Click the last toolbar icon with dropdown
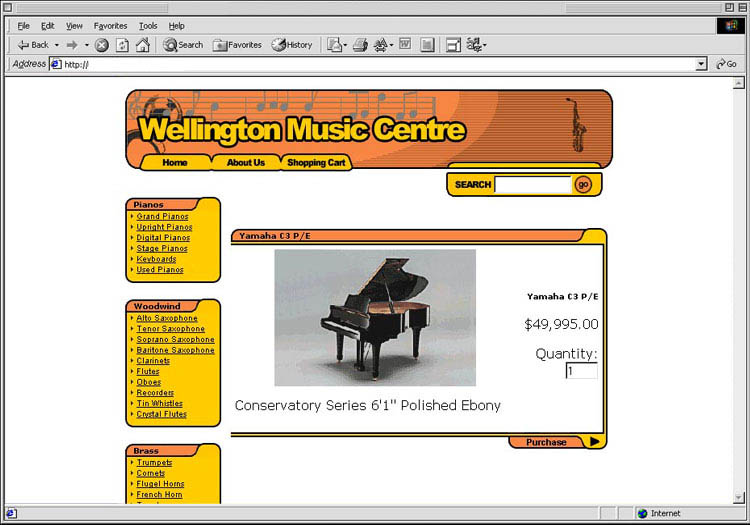Image resolution: width=750 pixels, height=525 pixels. click(475, 45)
